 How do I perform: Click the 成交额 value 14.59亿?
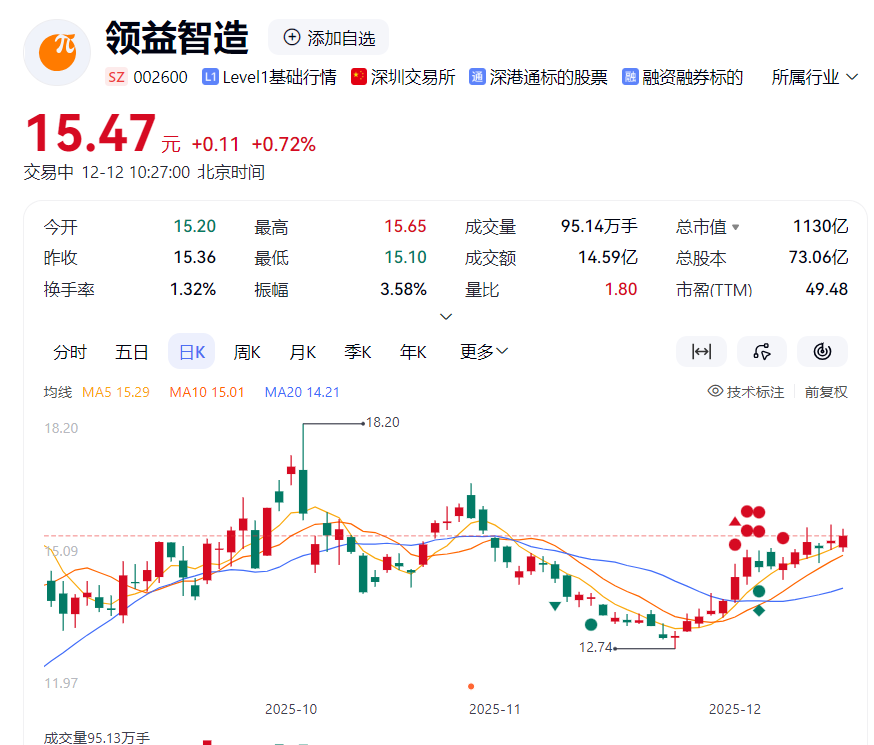click(x=608, y=257)
